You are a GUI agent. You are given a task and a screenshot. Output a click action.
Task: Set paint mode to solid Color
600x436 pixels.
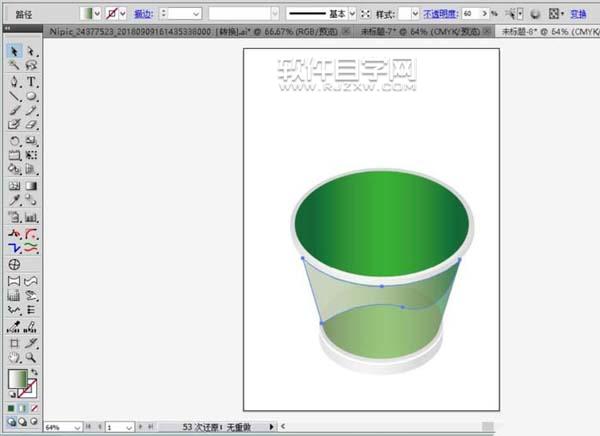pos(11,408)
